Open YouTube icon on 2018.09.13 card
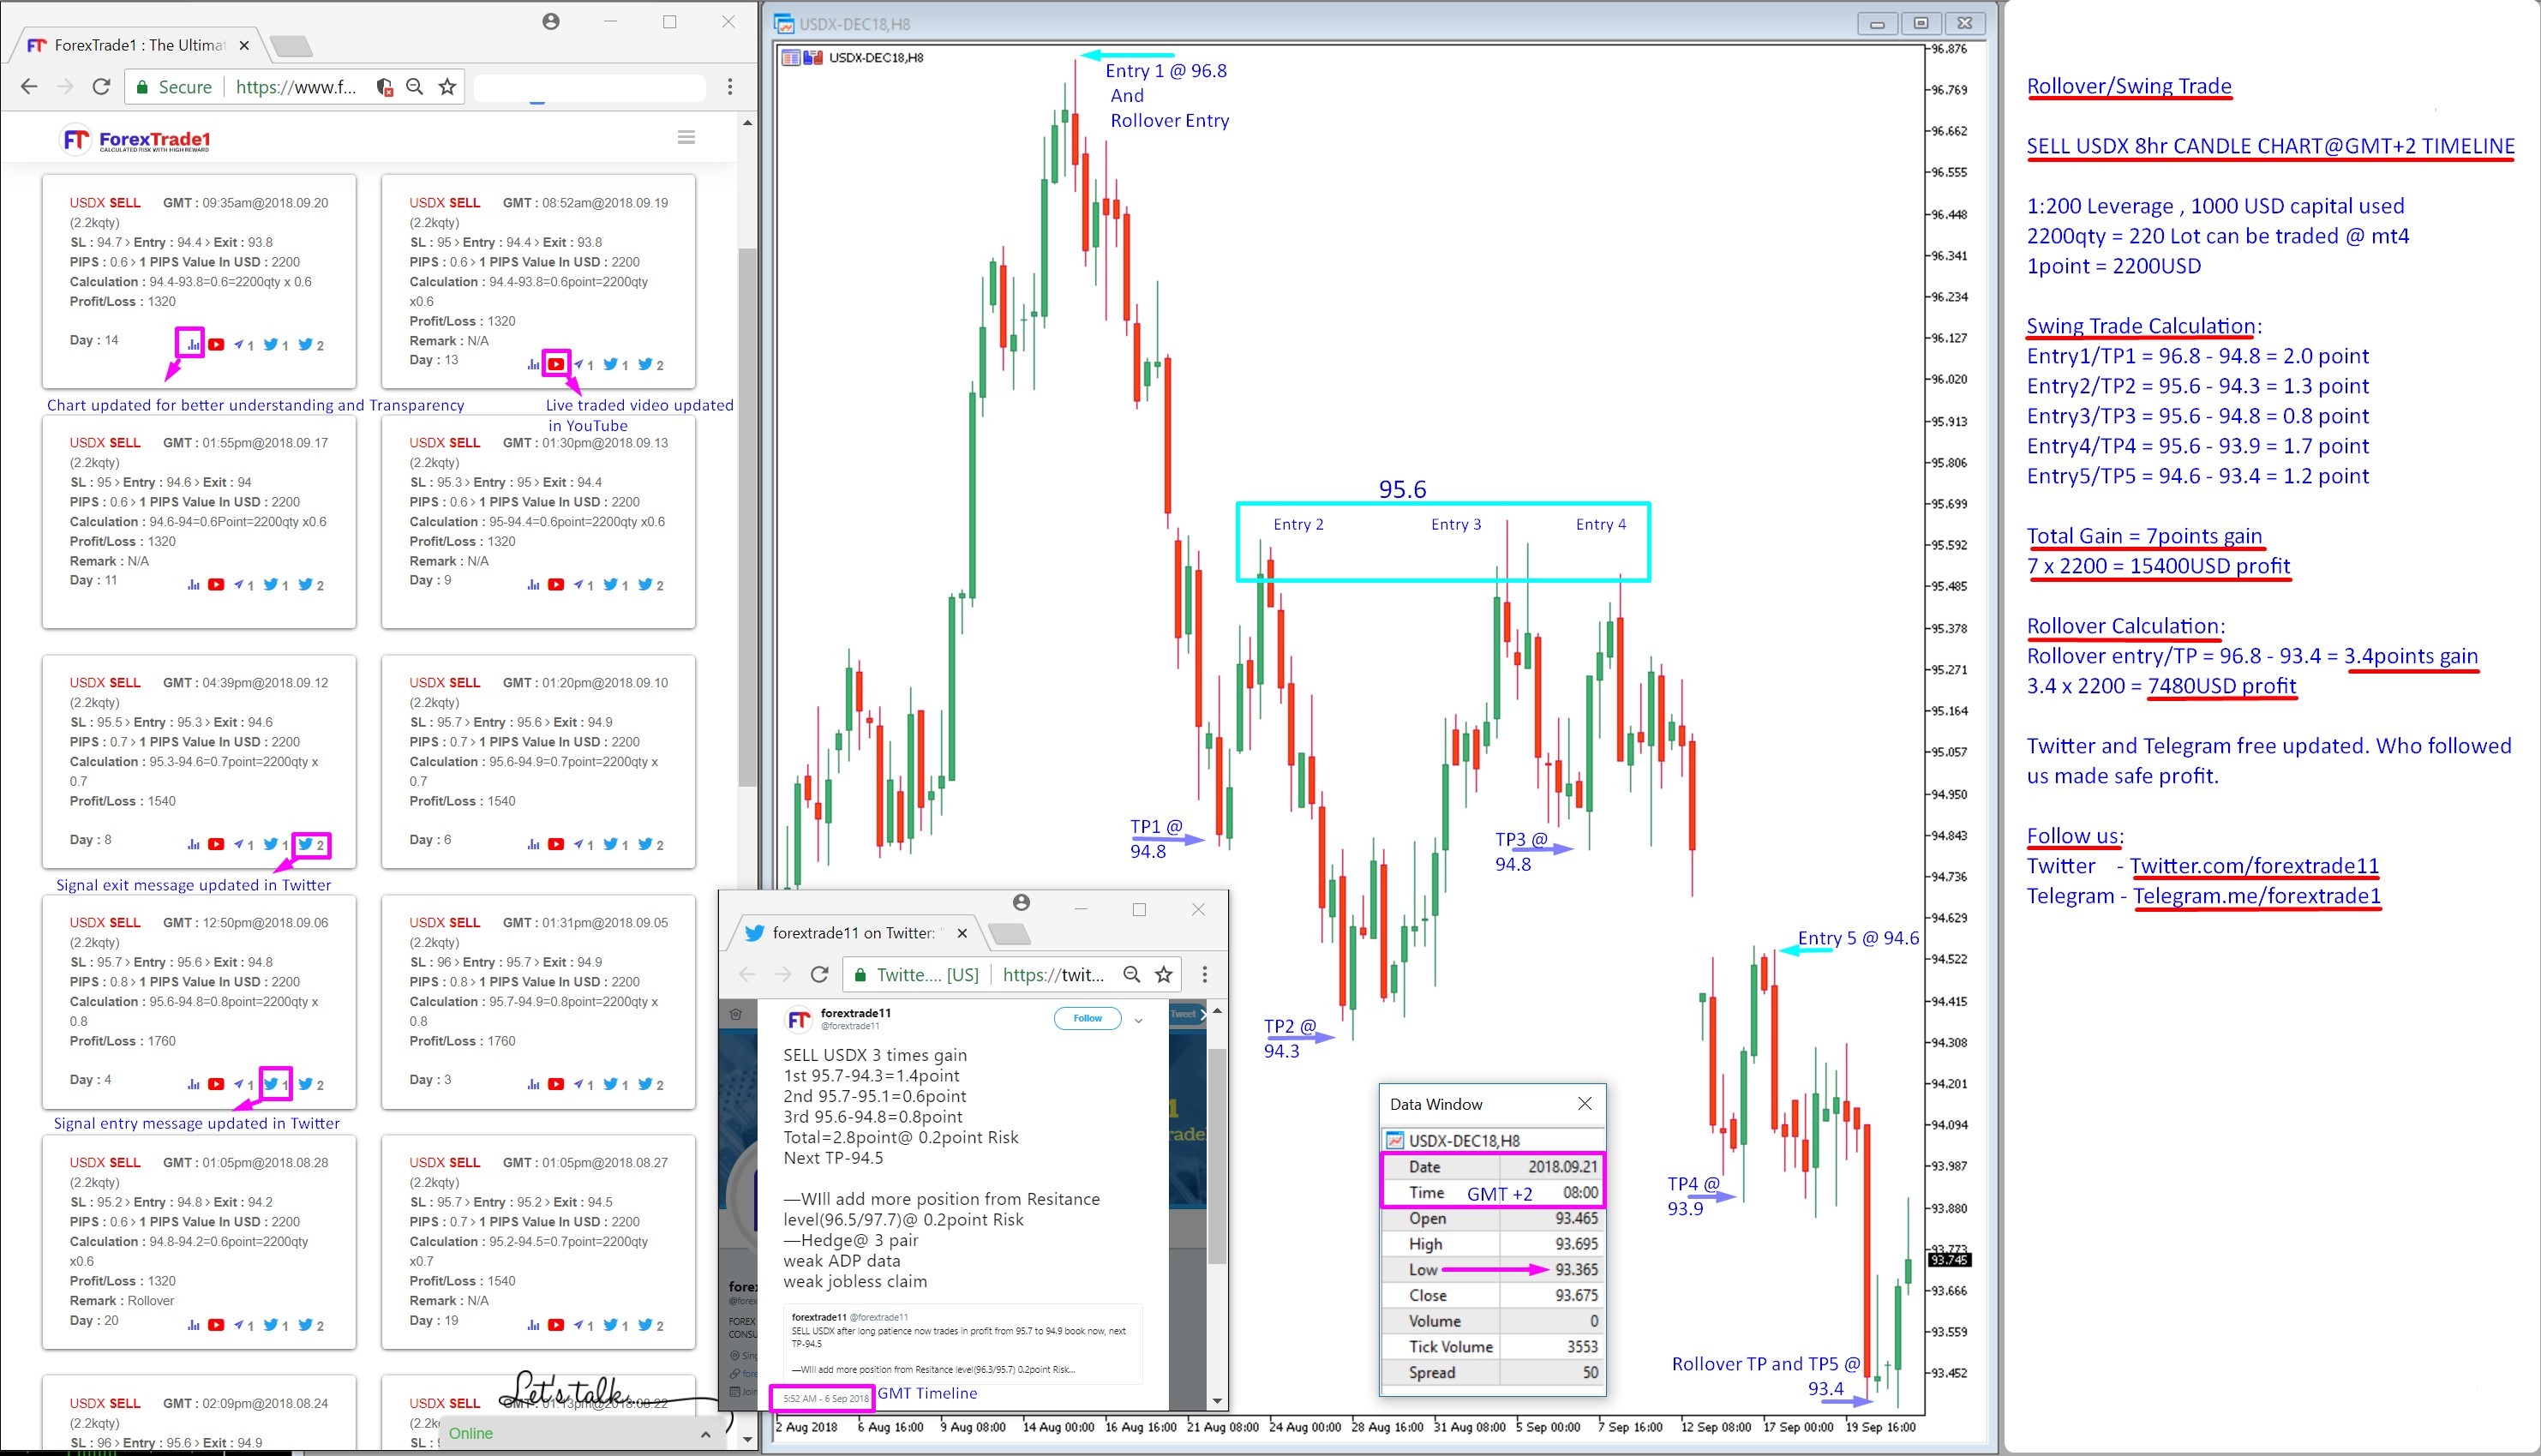This screenshot has height=1456, width=2541. click(x=556, y=584)
